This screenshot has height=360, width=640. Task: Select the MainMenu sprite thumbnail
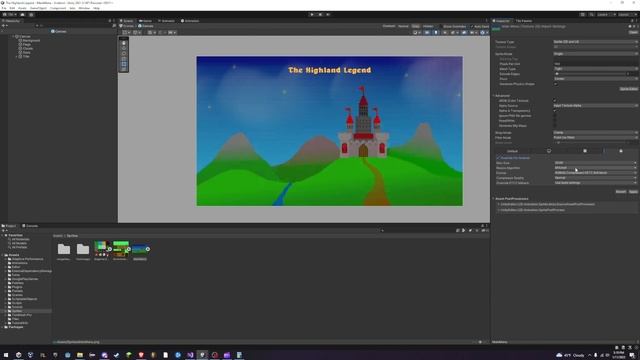(140, 249)
